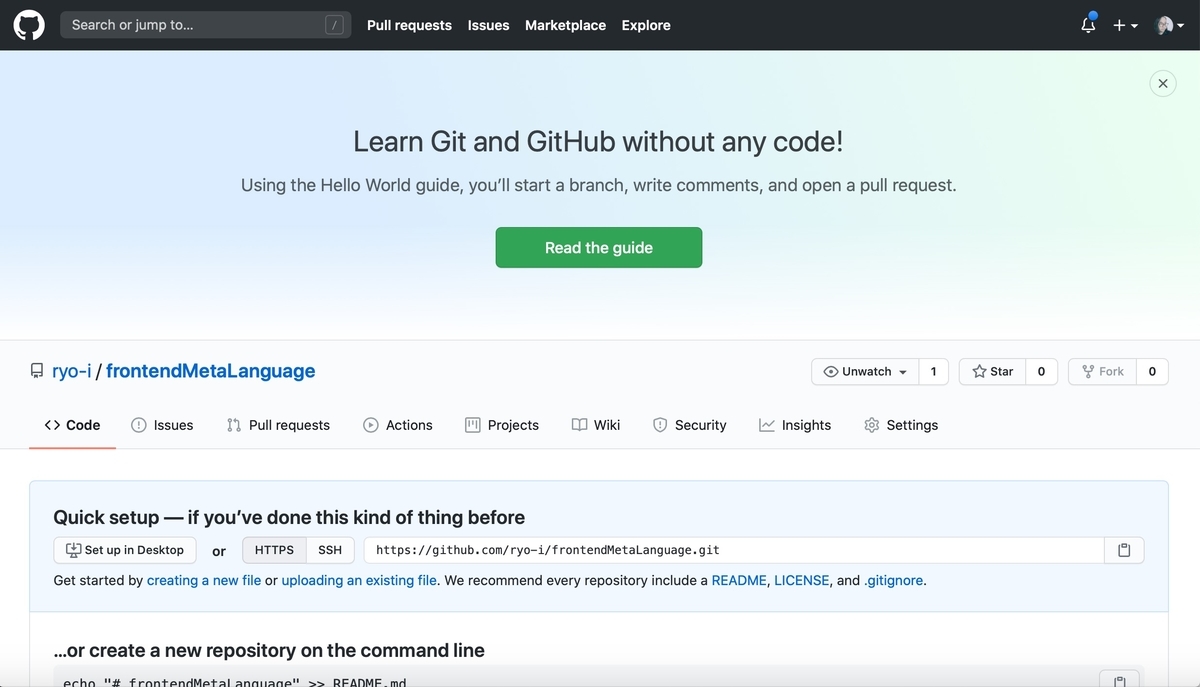
Task: Select the SSH clone option
Action: coord(330,550)
